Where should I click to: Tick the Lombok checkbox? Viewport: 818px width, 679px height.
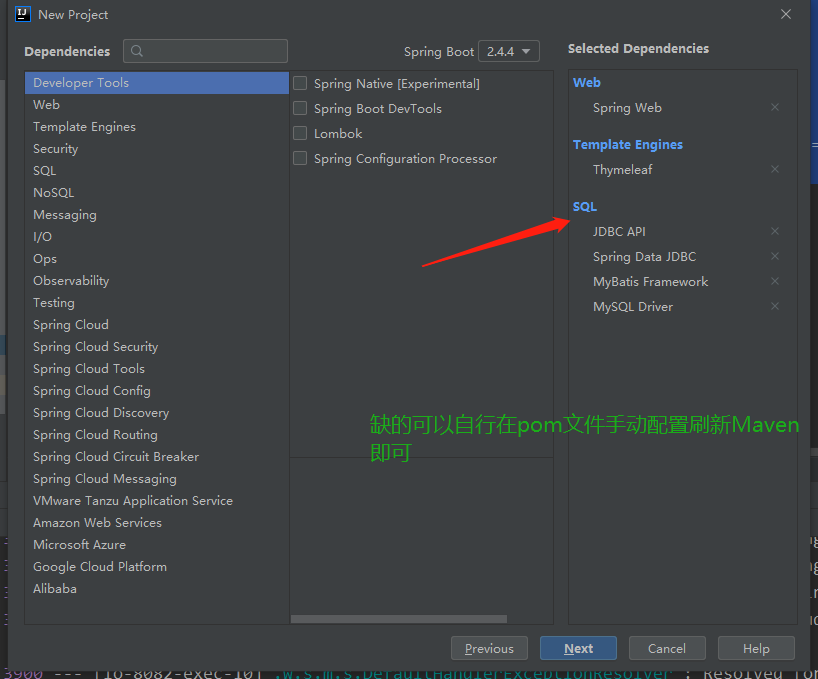pyautogui.click(x=300, y=134)
